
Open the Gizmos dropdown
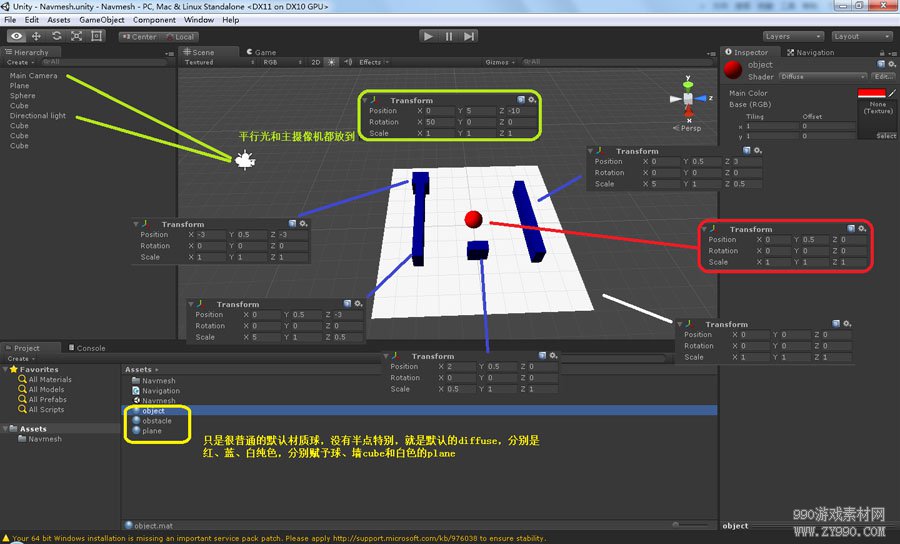point(500,62)
